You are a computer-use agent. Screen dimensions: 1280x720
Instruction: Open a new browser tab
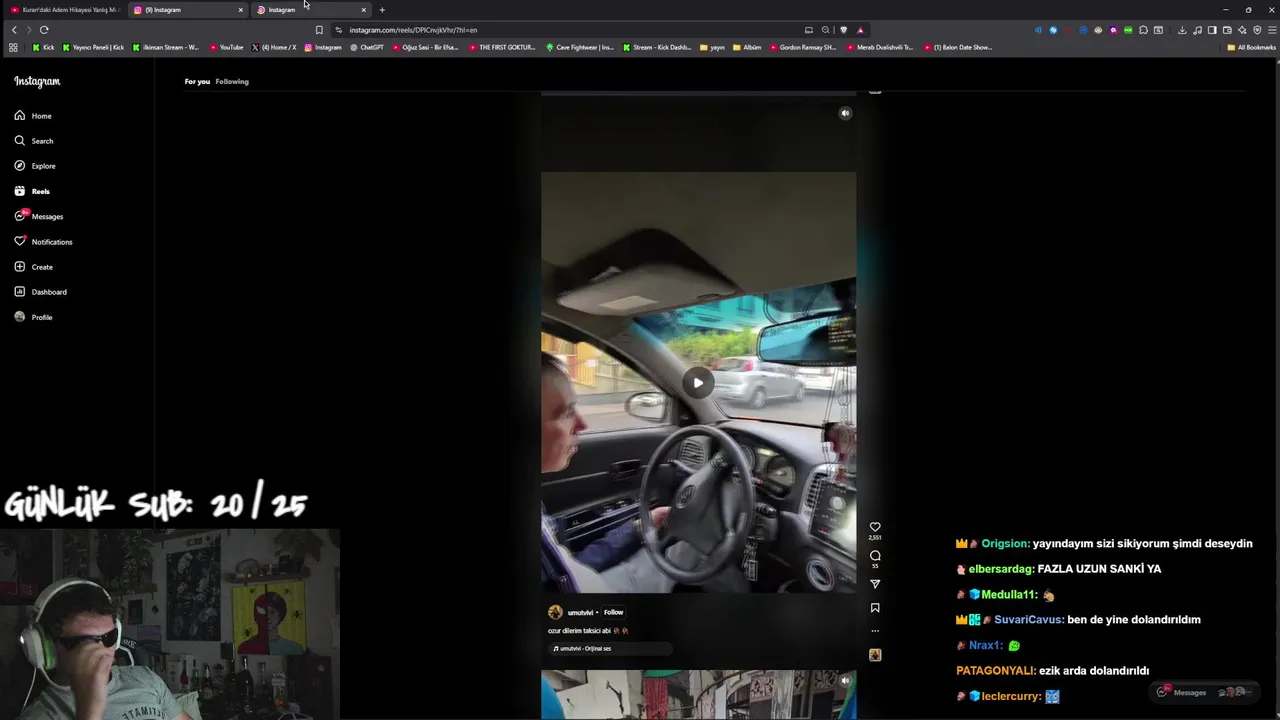[382, 10]
